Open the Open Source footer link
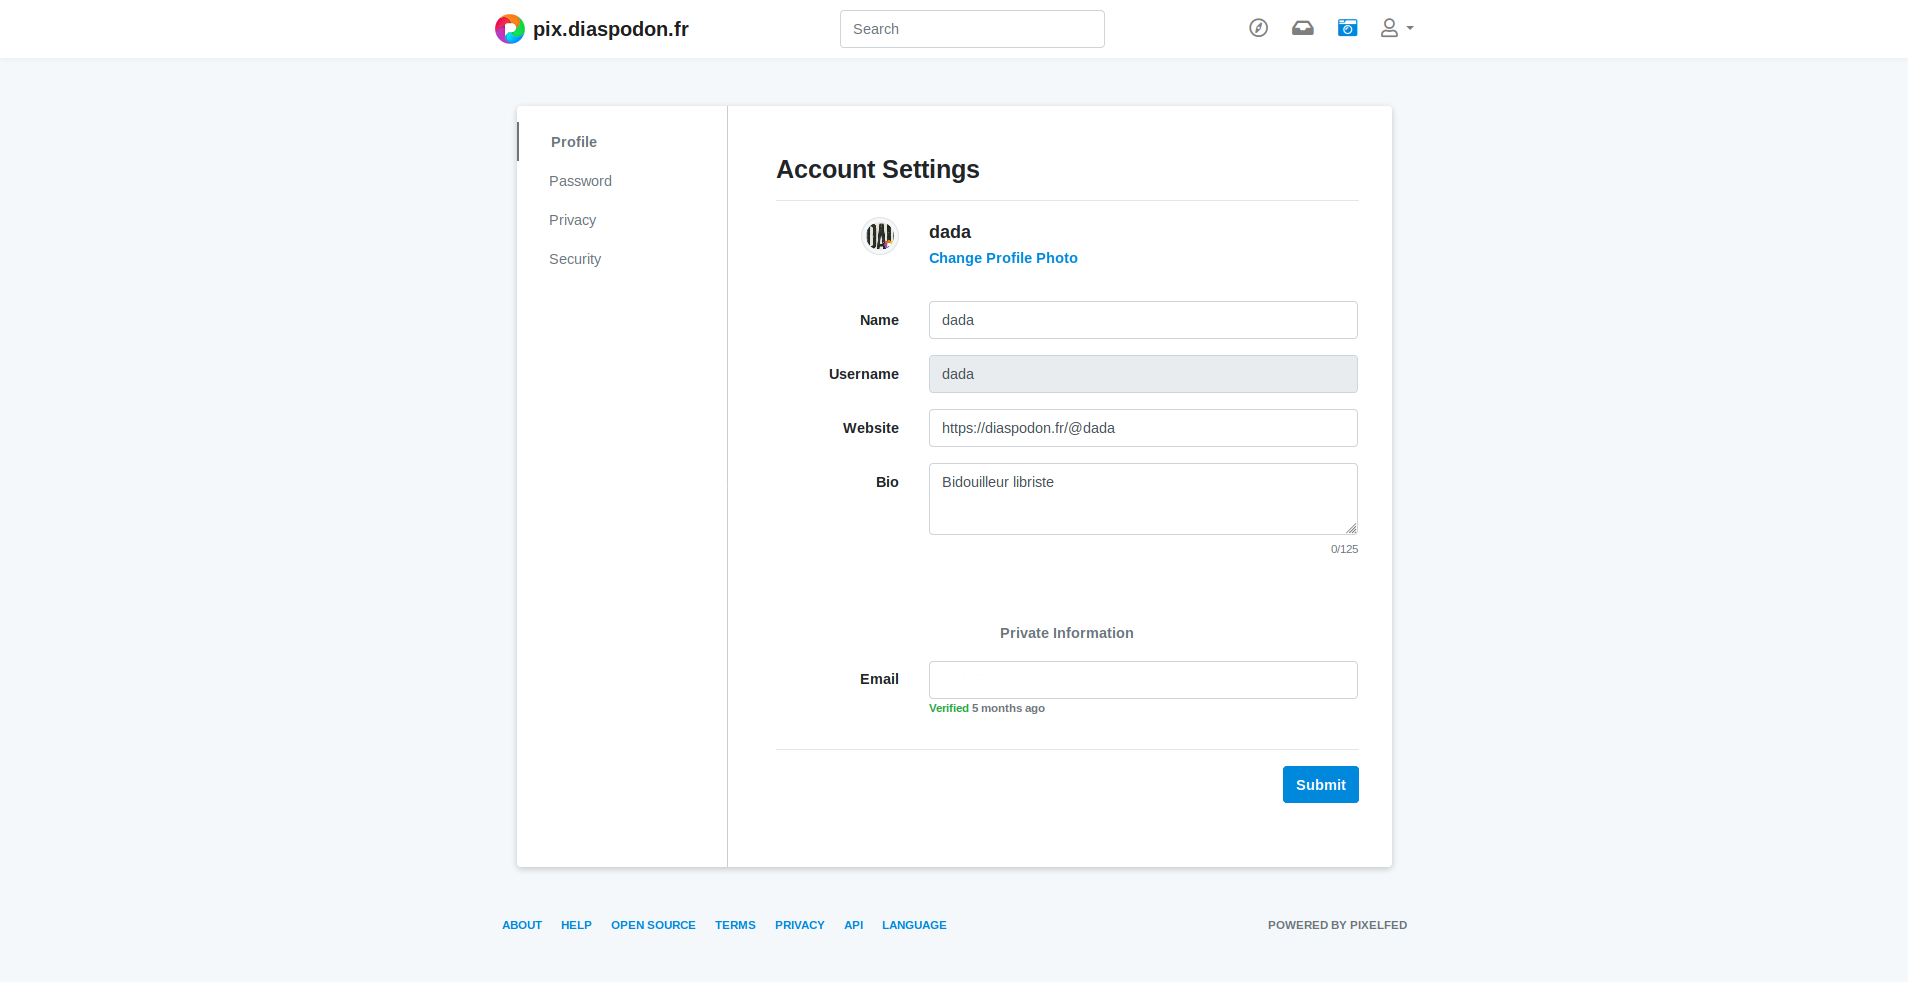1908x982 pixels. coord(653,925)
